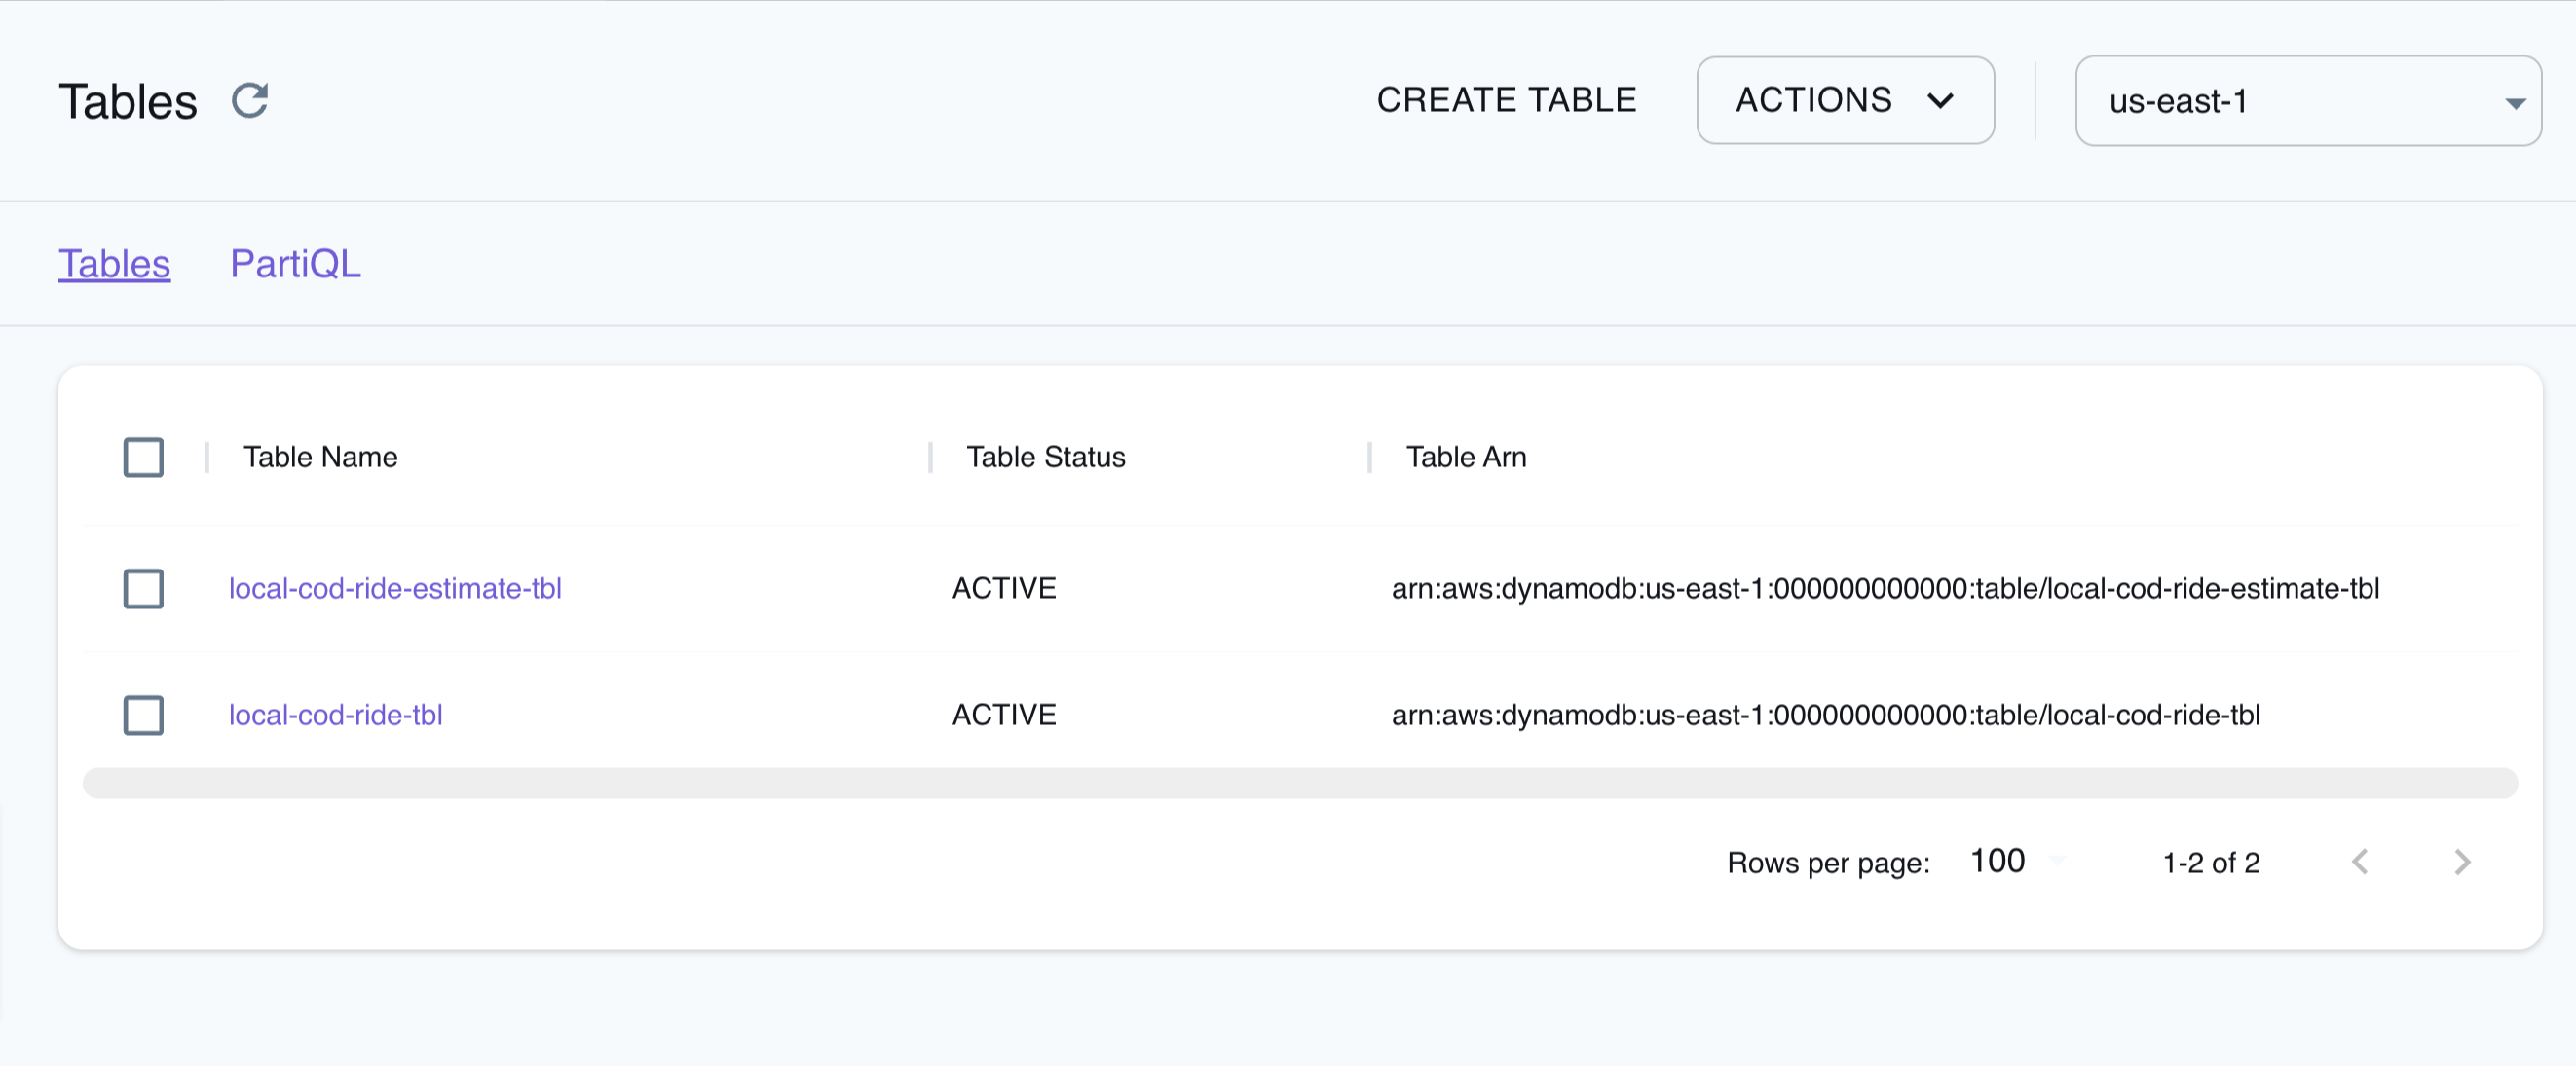Open the ACTIONS menu via its chevron
This screenshot has height=1066, width=2576.
(x=1942, y=100)
